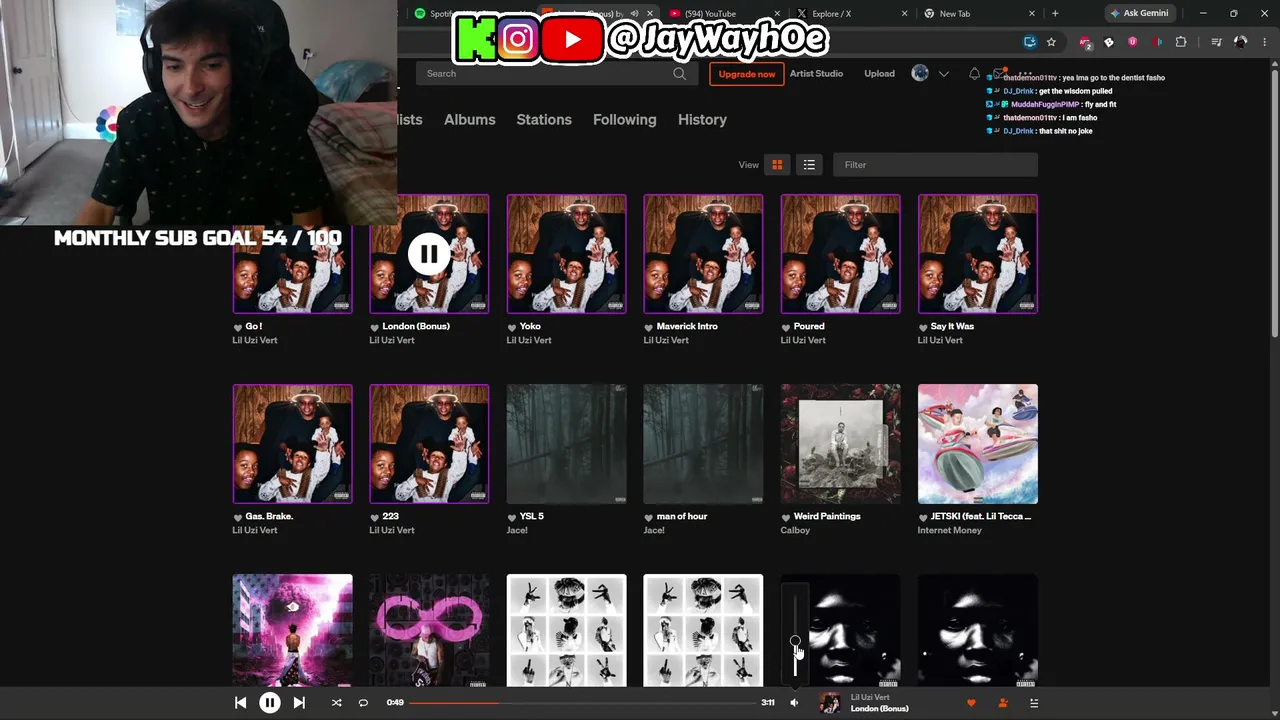Open the Maverick Intro track cover
Screen dimensions: 1280x720
[x=703, y=254]
